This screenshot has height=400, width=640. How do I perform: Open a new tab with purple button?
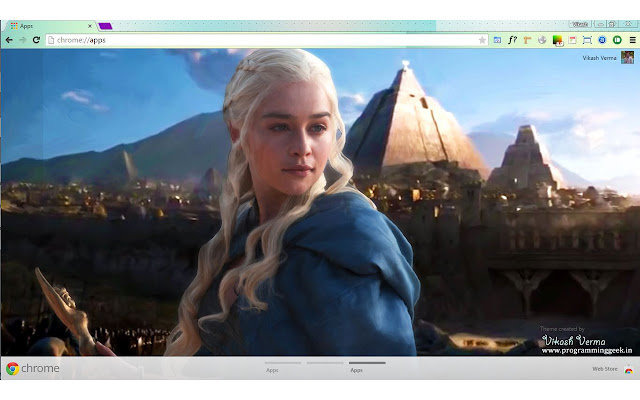click(x=105, y=26)
